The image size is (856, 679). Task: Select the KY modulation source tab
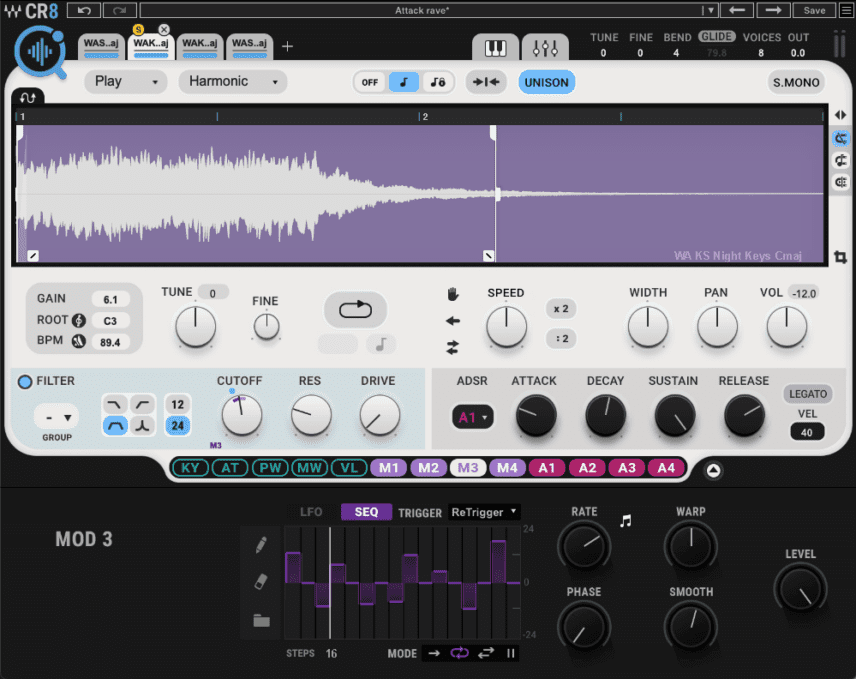pos(190,468)
